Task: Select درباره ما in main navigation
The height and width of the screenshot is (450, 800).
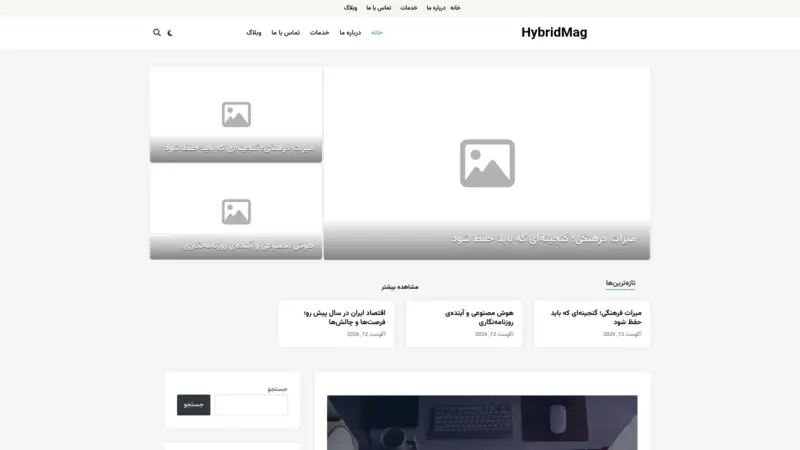Action: click(350, 33)
